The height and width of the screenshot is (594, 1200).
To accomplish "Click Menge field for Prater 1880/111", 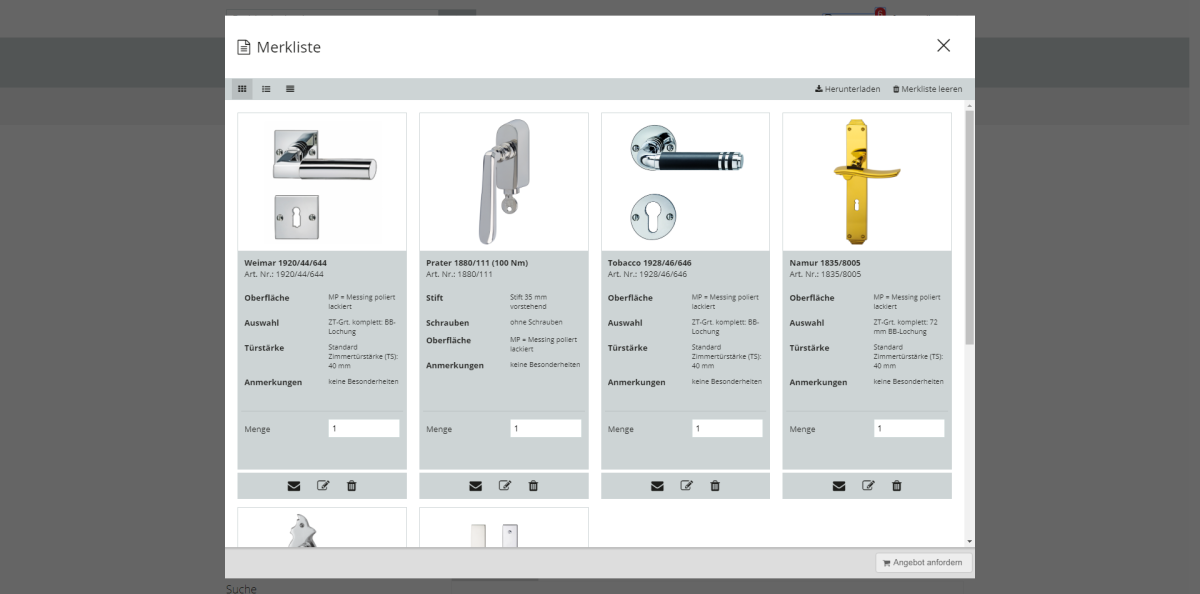I will click(x=546, y=428).
